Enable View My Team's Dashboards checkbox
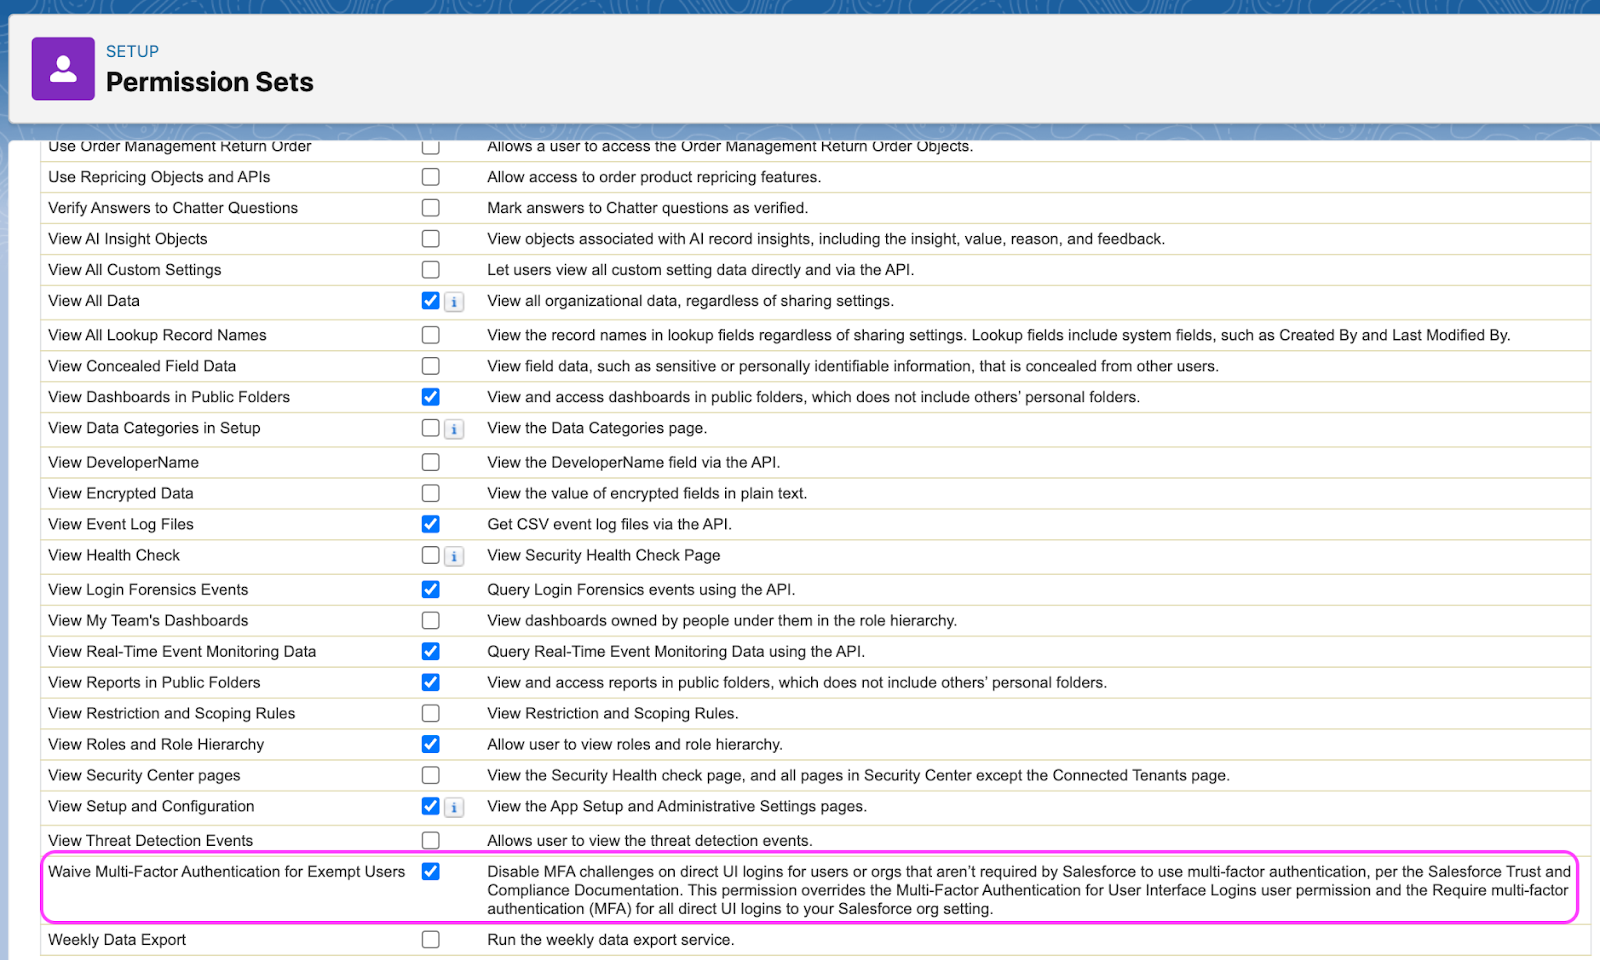The height and width of the screenshot is (960, 1600). coord(431,621)
